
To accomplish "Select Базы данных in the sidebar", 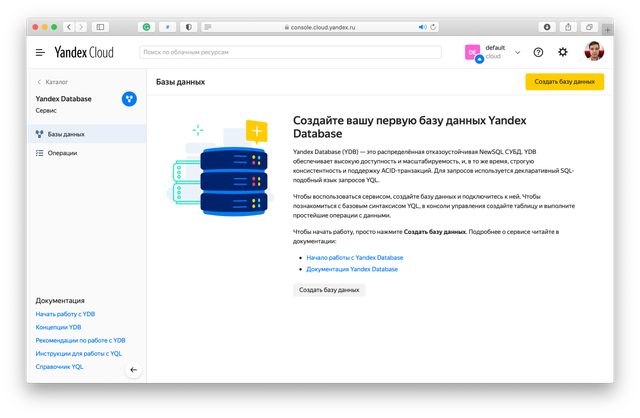I will 66,133.
